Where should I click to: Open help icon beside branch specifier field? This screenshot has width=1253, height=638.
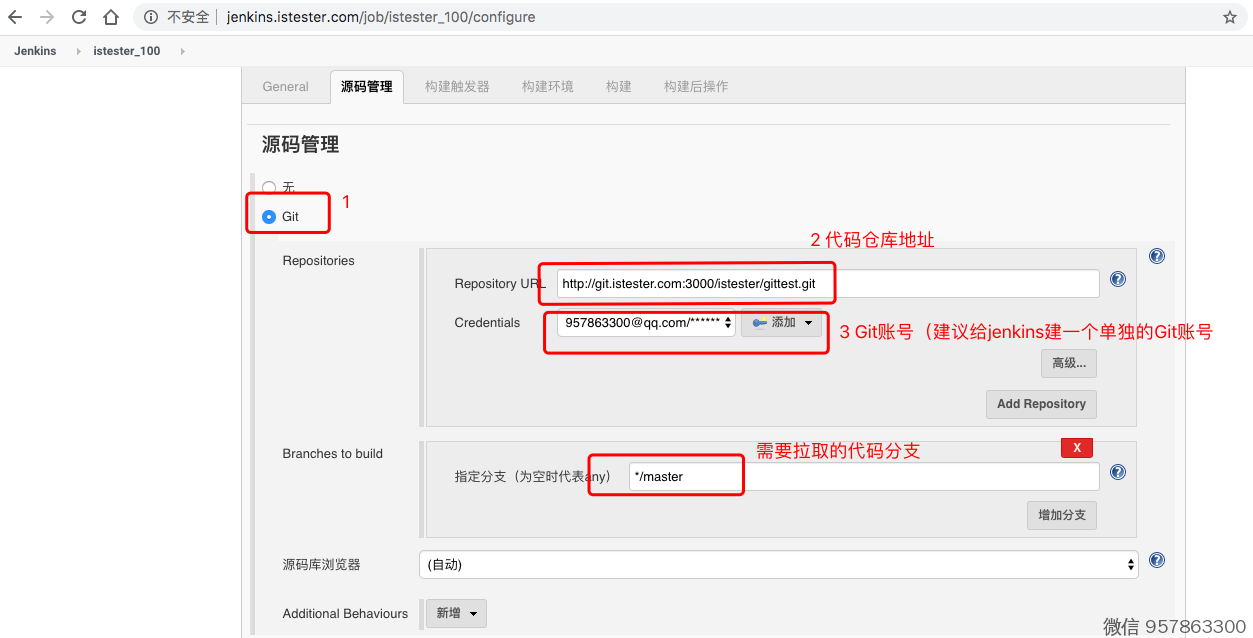[1118, 472]
